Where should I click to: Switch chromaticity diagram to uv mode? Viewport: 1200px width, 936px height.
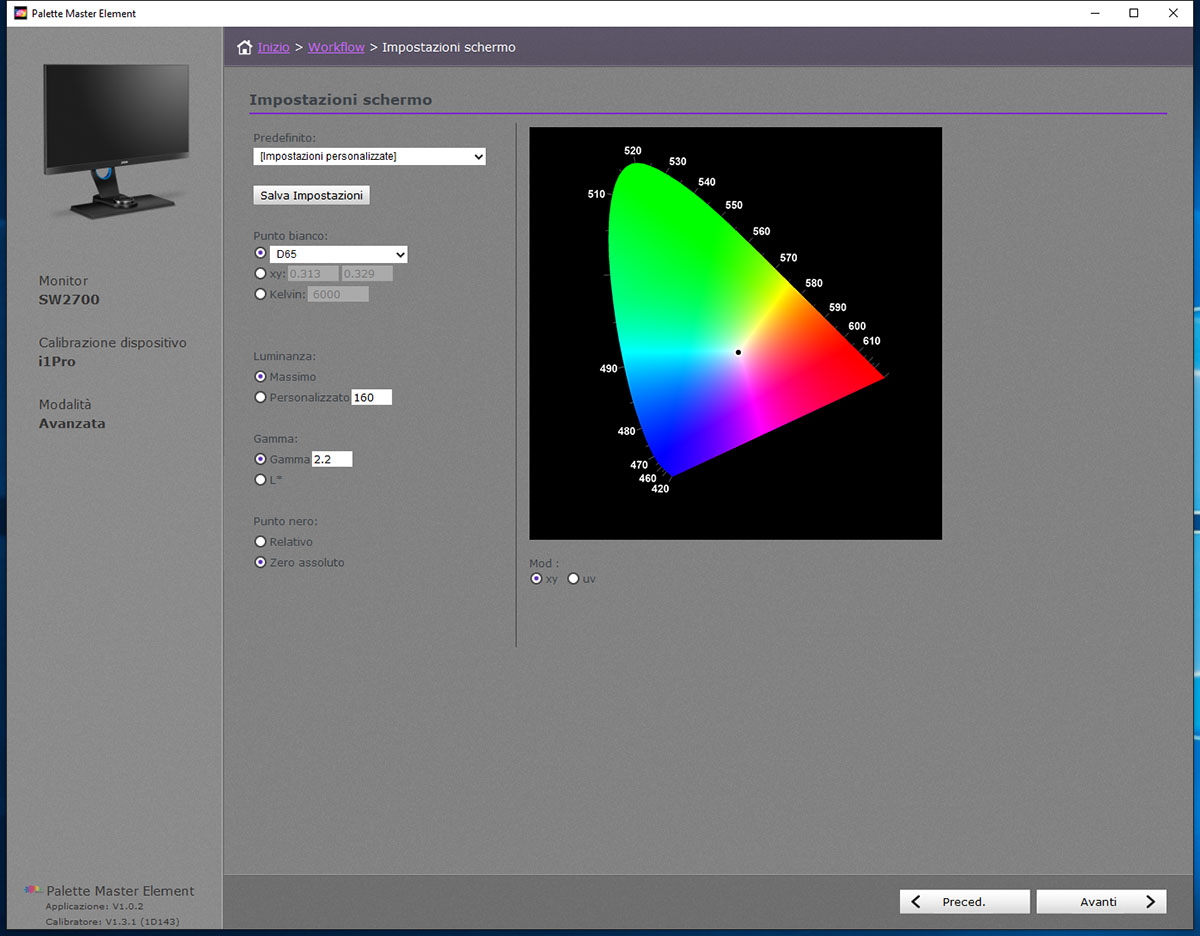point(573,579)
